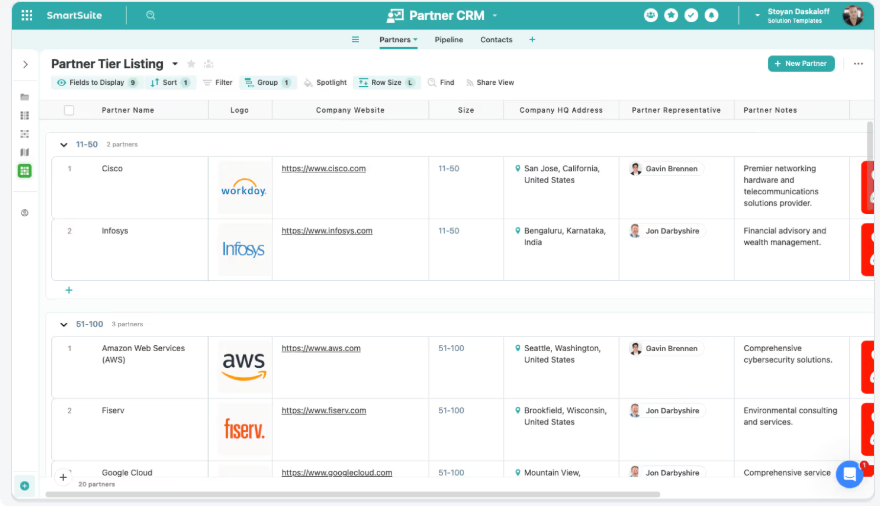Open the googlecloud.com website link
This screenshot has height=506, width=880.
pos(337,472)
